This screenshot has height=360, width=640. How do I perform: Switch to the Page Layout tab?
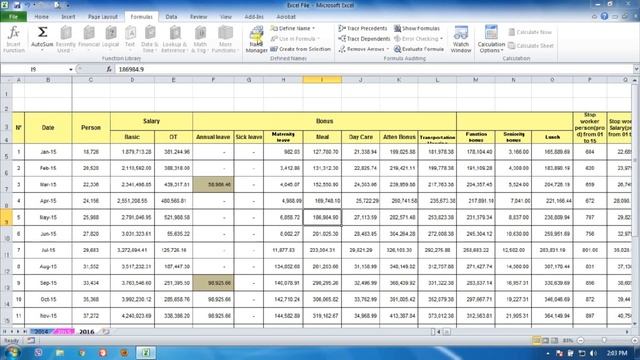103,17
